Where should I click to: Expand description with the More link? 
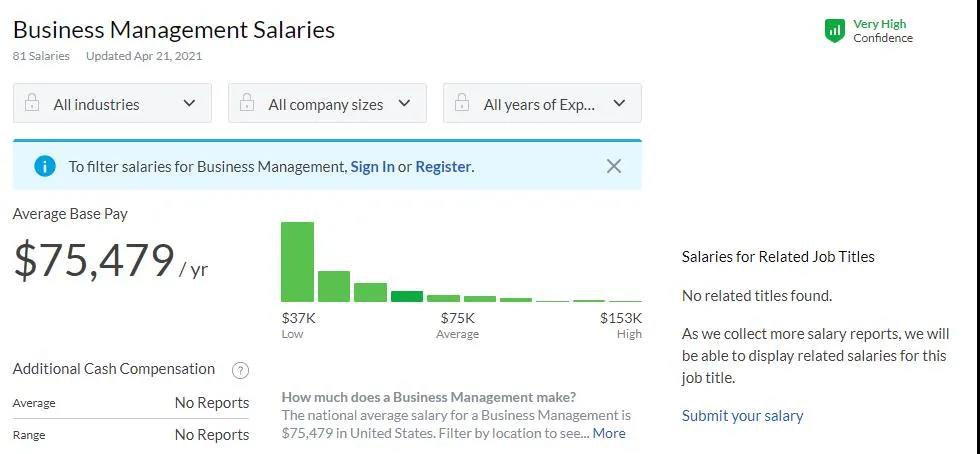point(609,433)
